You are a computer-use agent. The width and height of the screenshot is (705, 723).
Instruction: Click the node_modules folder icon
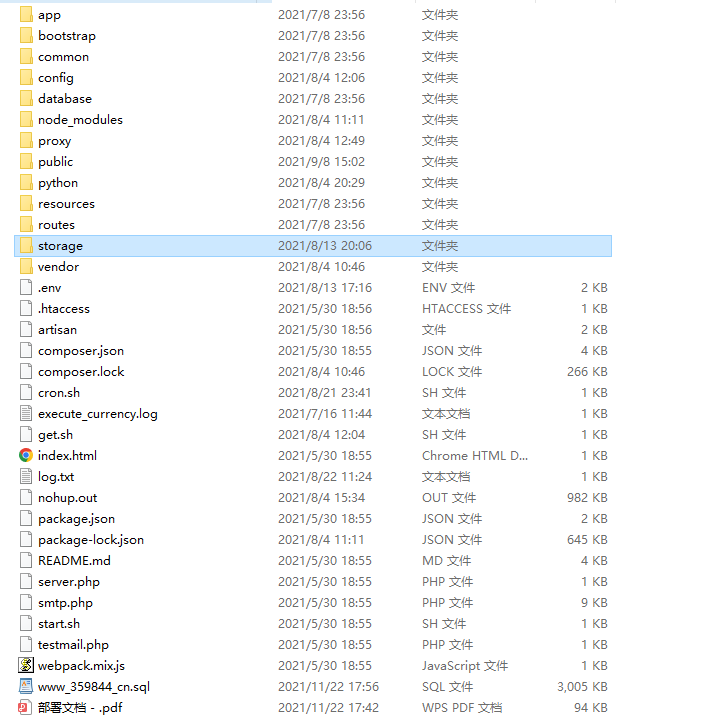[x=26, y=119]
